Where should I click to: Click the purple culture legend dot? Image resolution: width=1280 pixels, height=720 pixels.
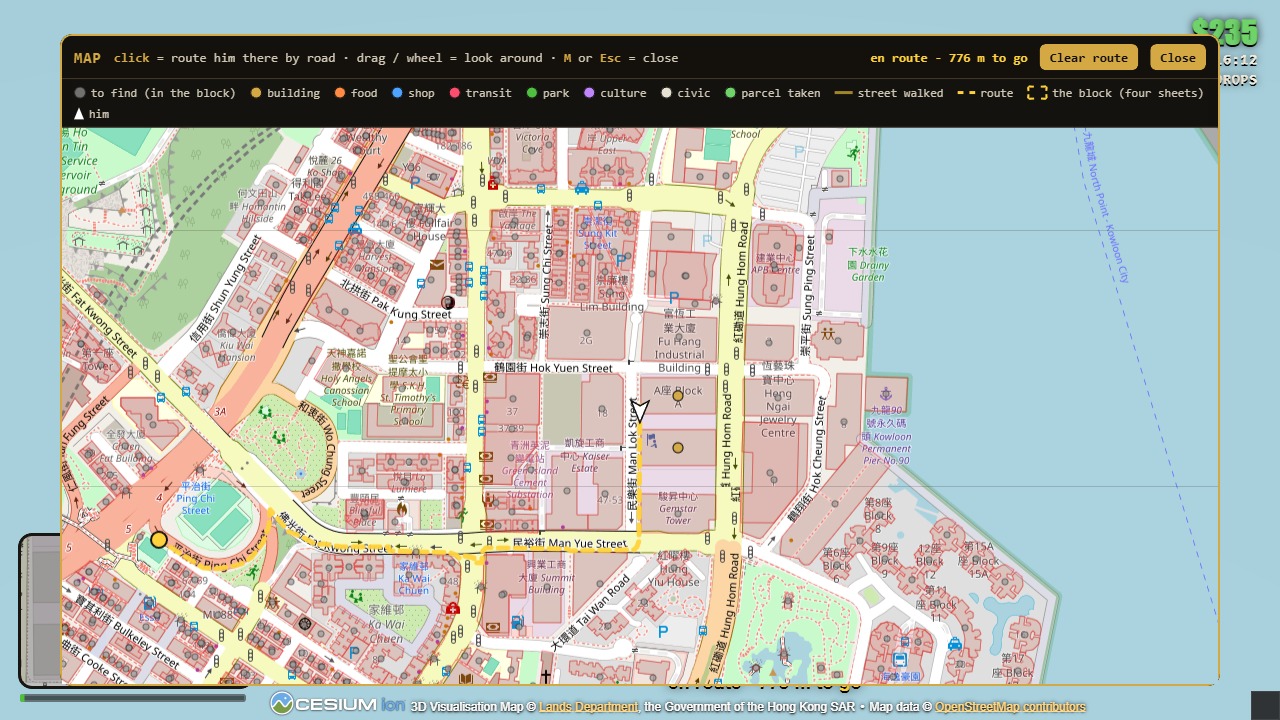coord(589,93)
